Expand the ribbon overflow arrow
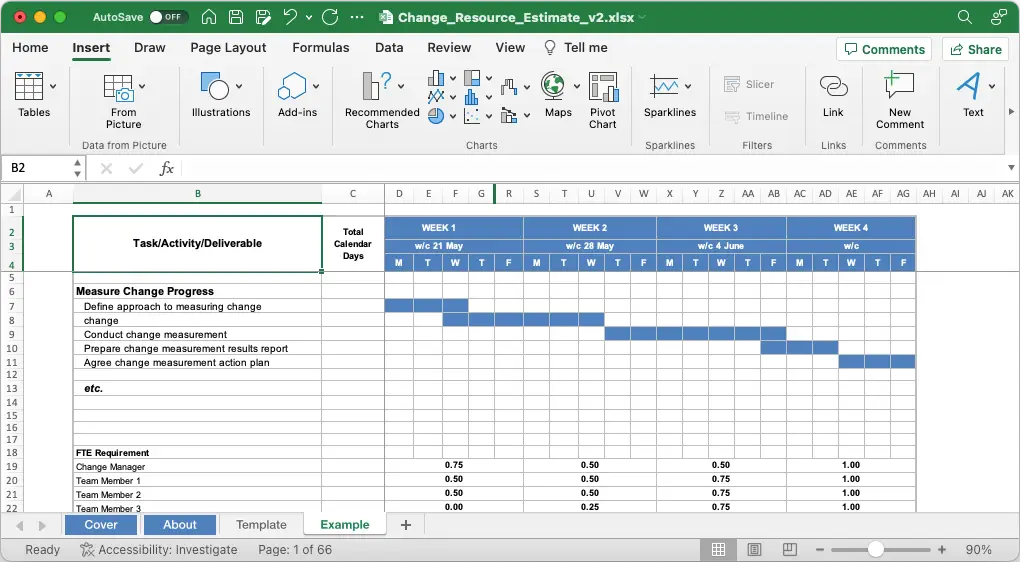This screenshot has height=562, width=1020. (1011, 112)
